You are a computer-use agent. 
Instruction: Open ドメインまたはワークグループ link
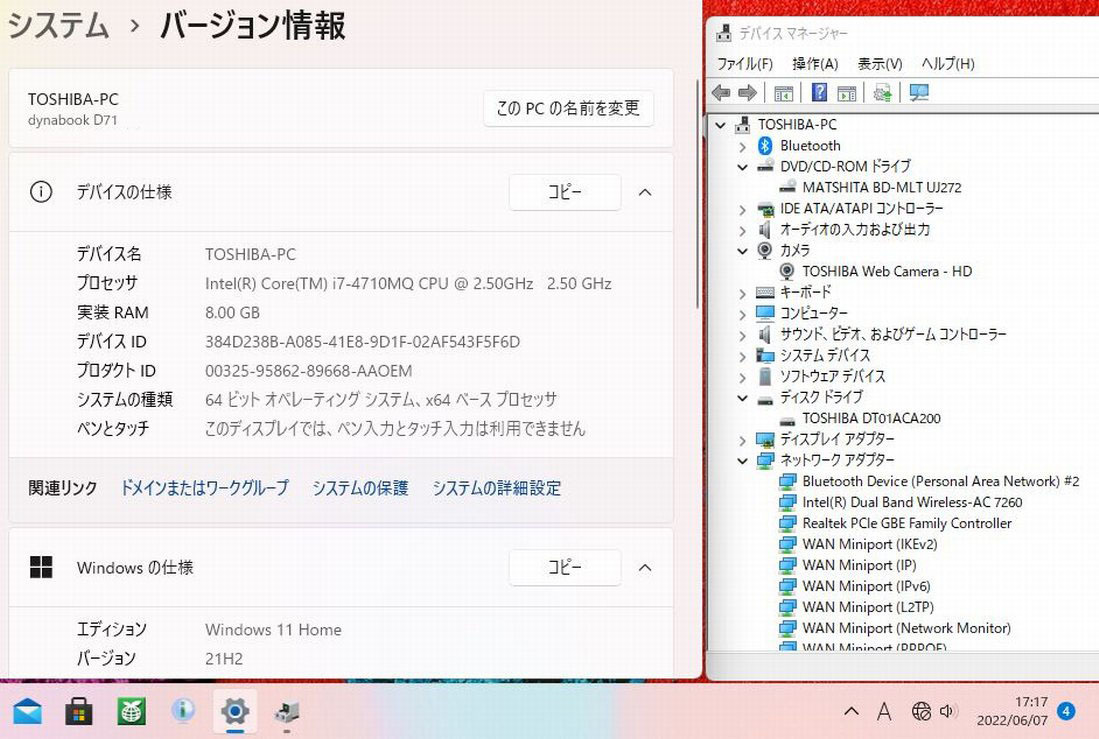[205, 488]
